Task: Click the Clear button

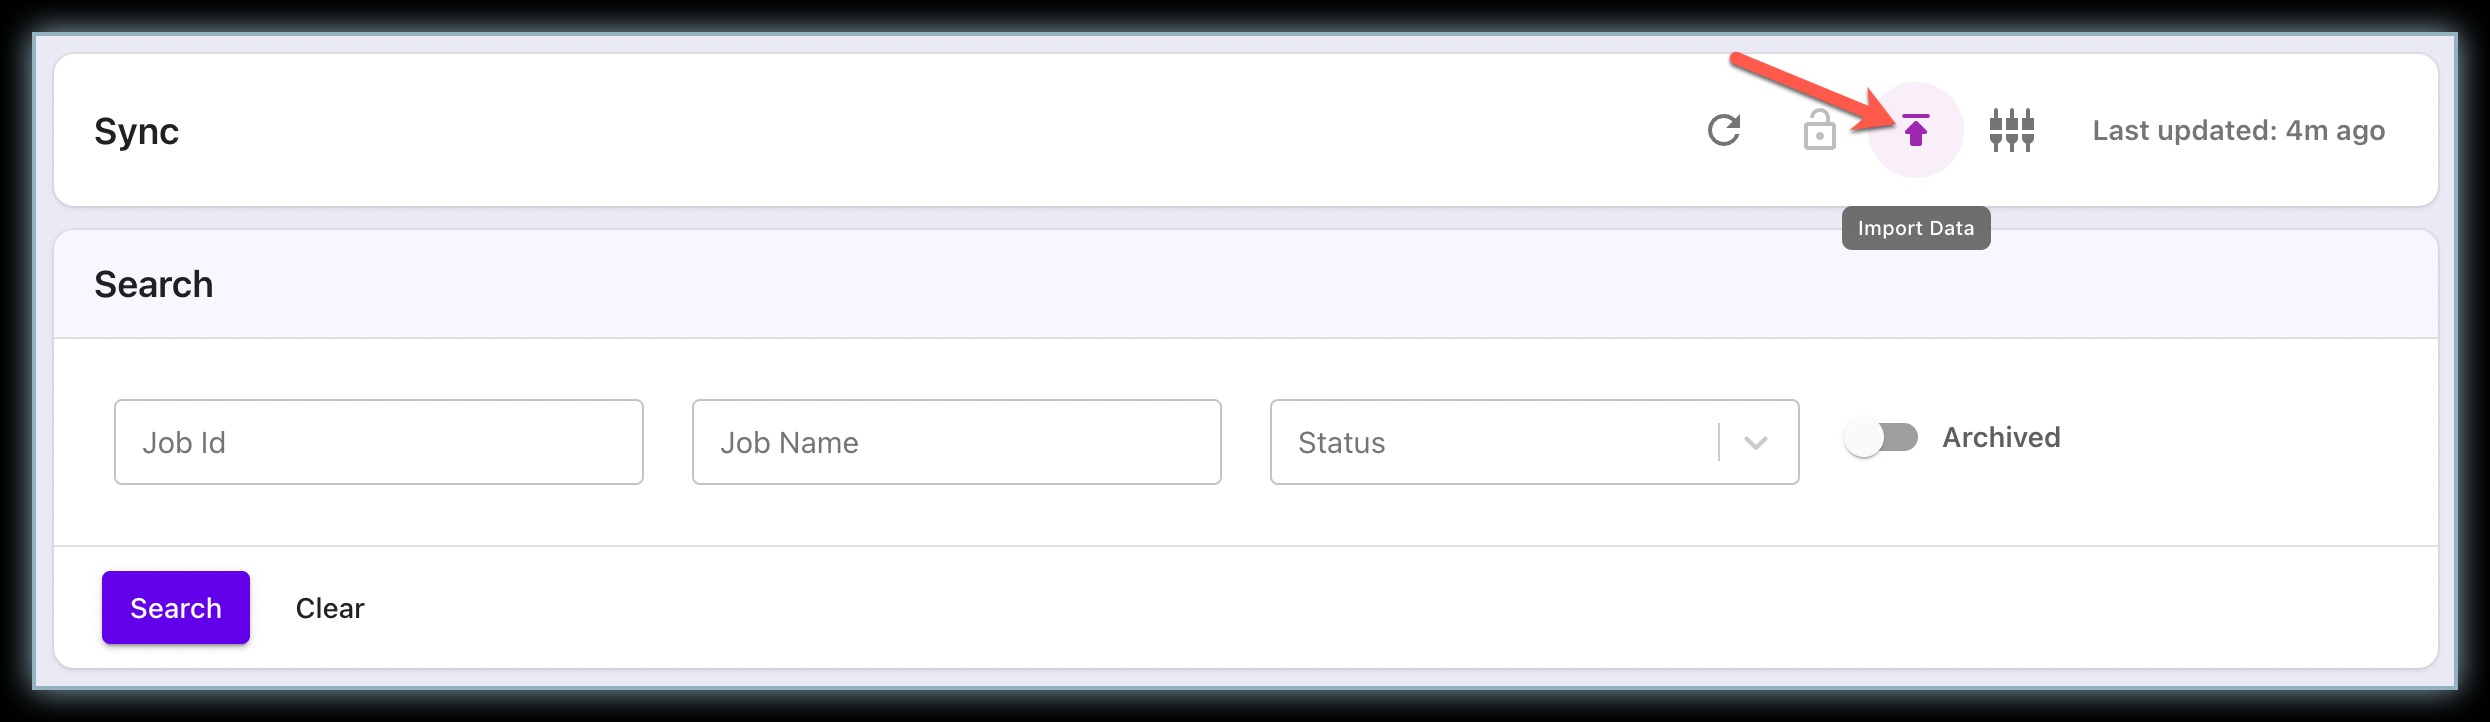Action: click(330, 608)
